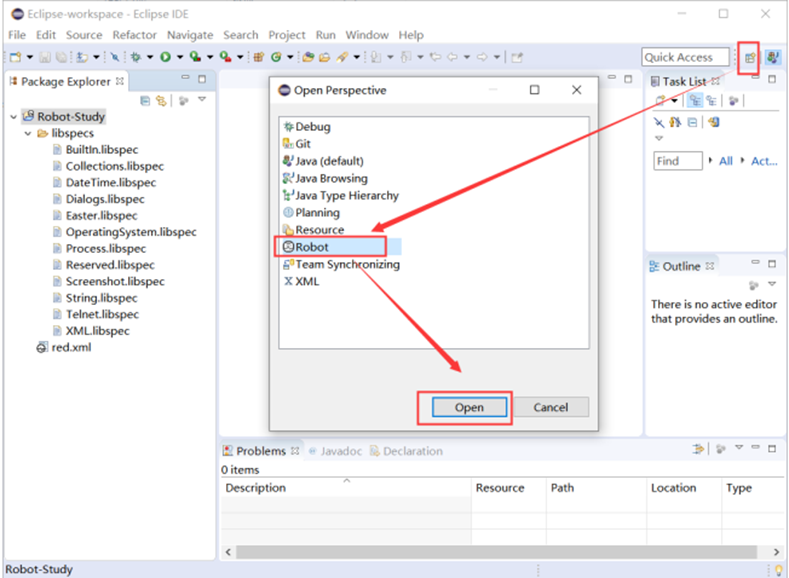
Task: Select BuiltIn.libspec in Package Explorer
Action: [x=96, y=150]
